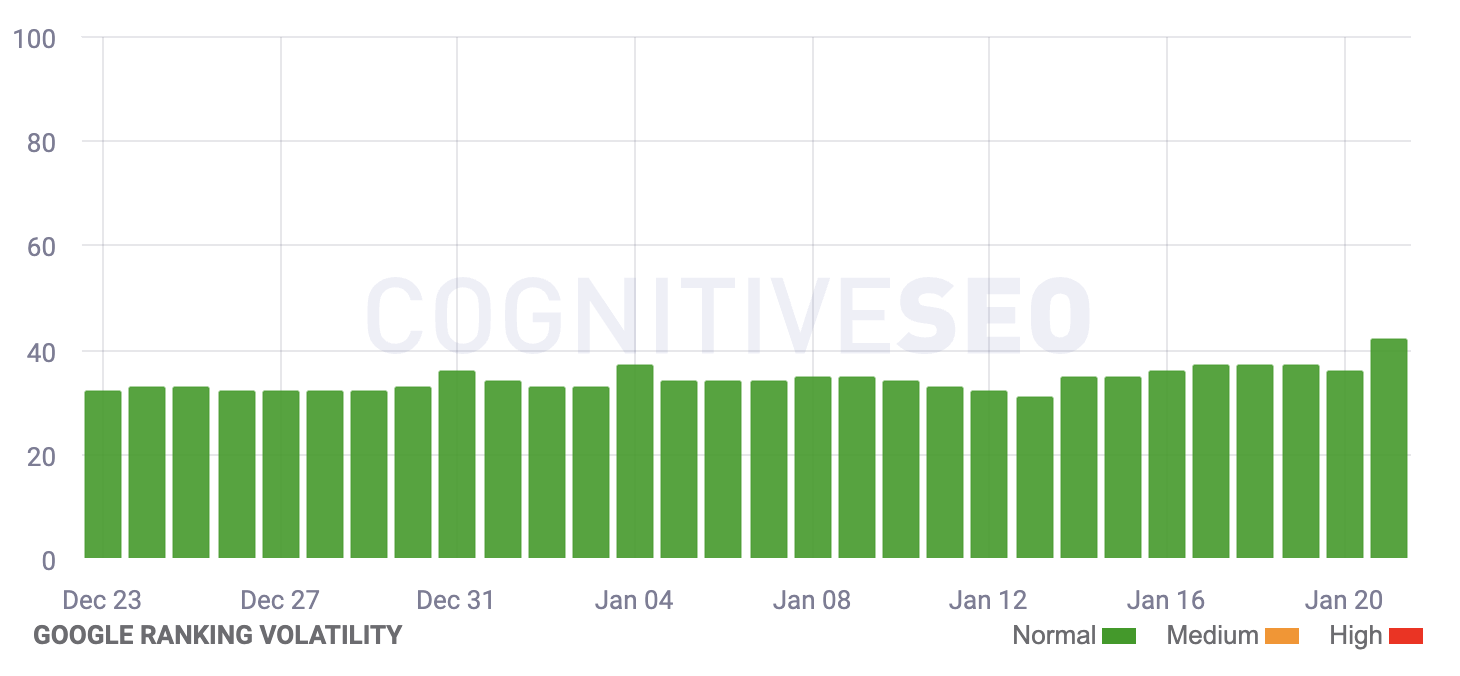Image resolution: width=1460 pixels, height=676 pixels.
Task: Click the Google Ranking Volatility title
Action: [x=218, y=635]
